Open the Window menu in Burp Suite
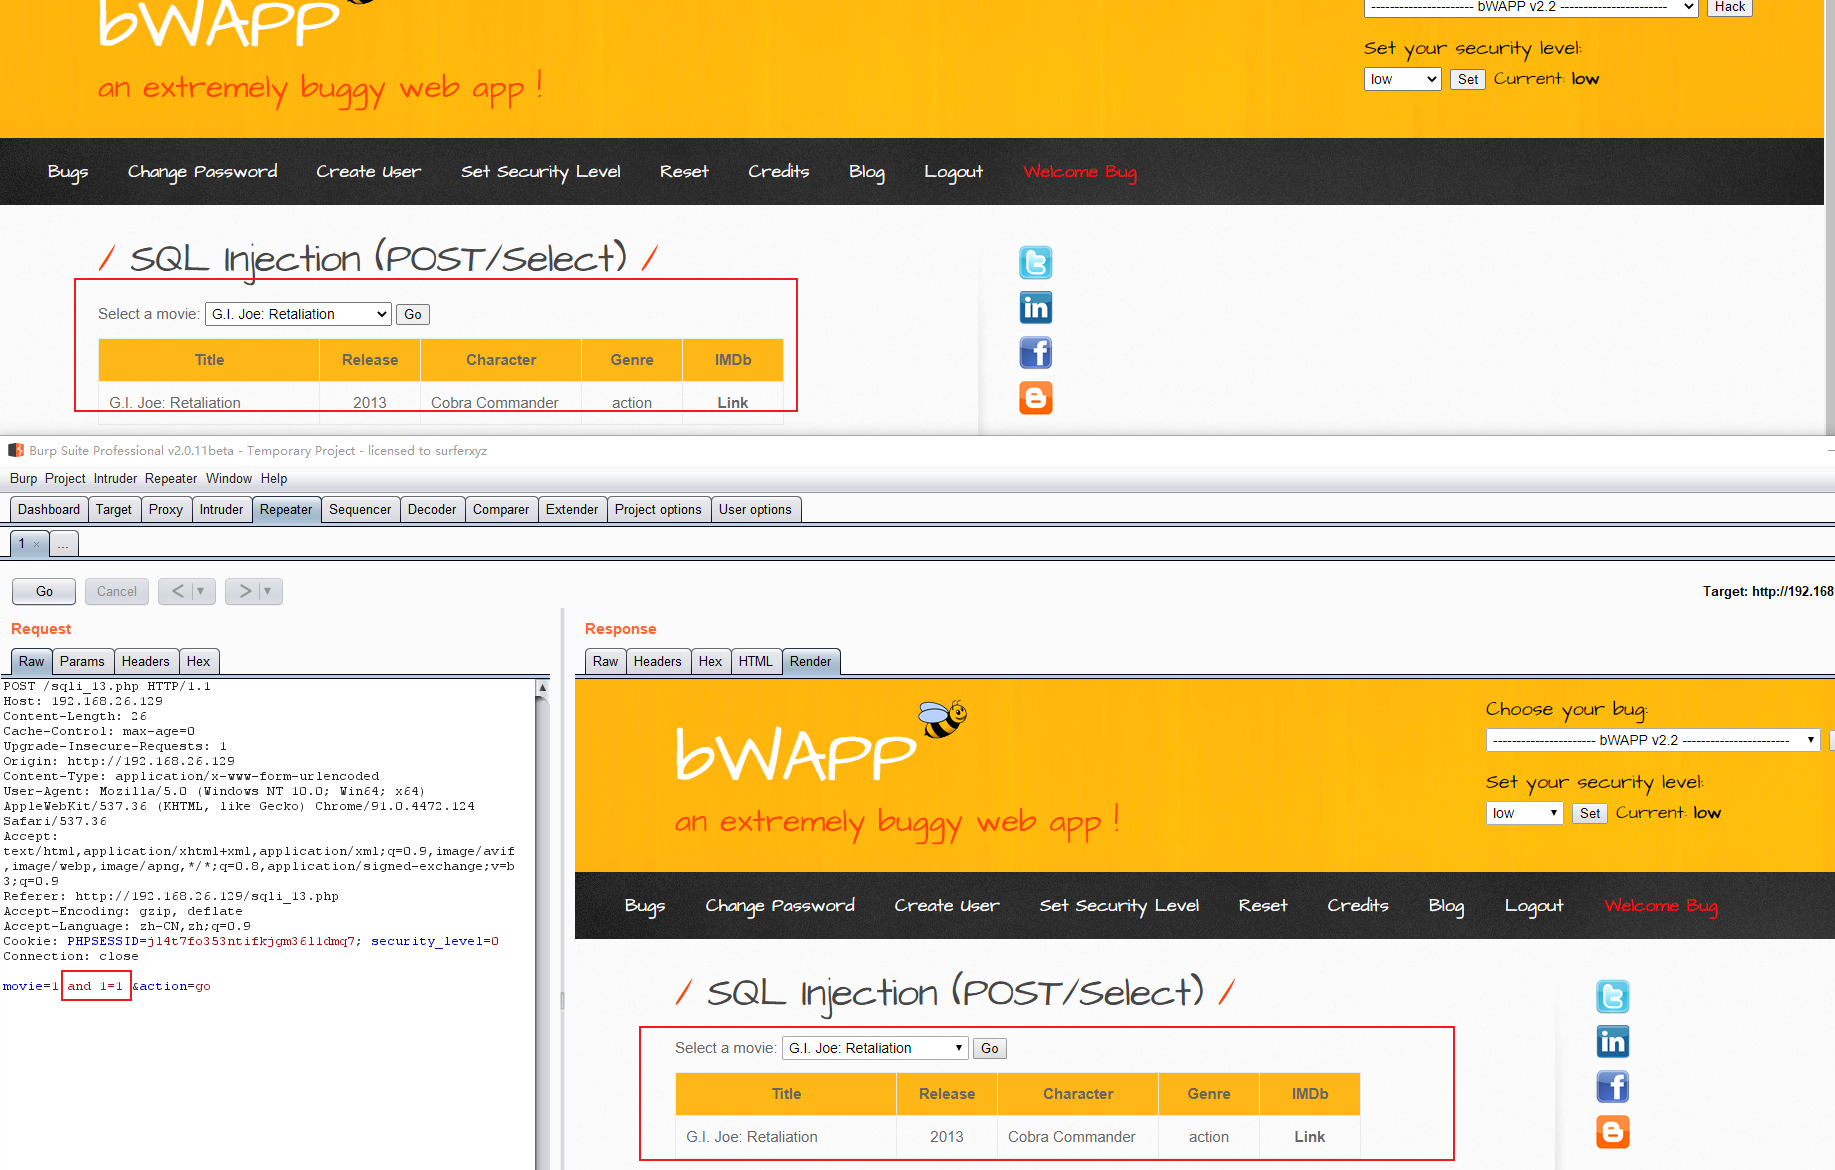 pos(229,478)
